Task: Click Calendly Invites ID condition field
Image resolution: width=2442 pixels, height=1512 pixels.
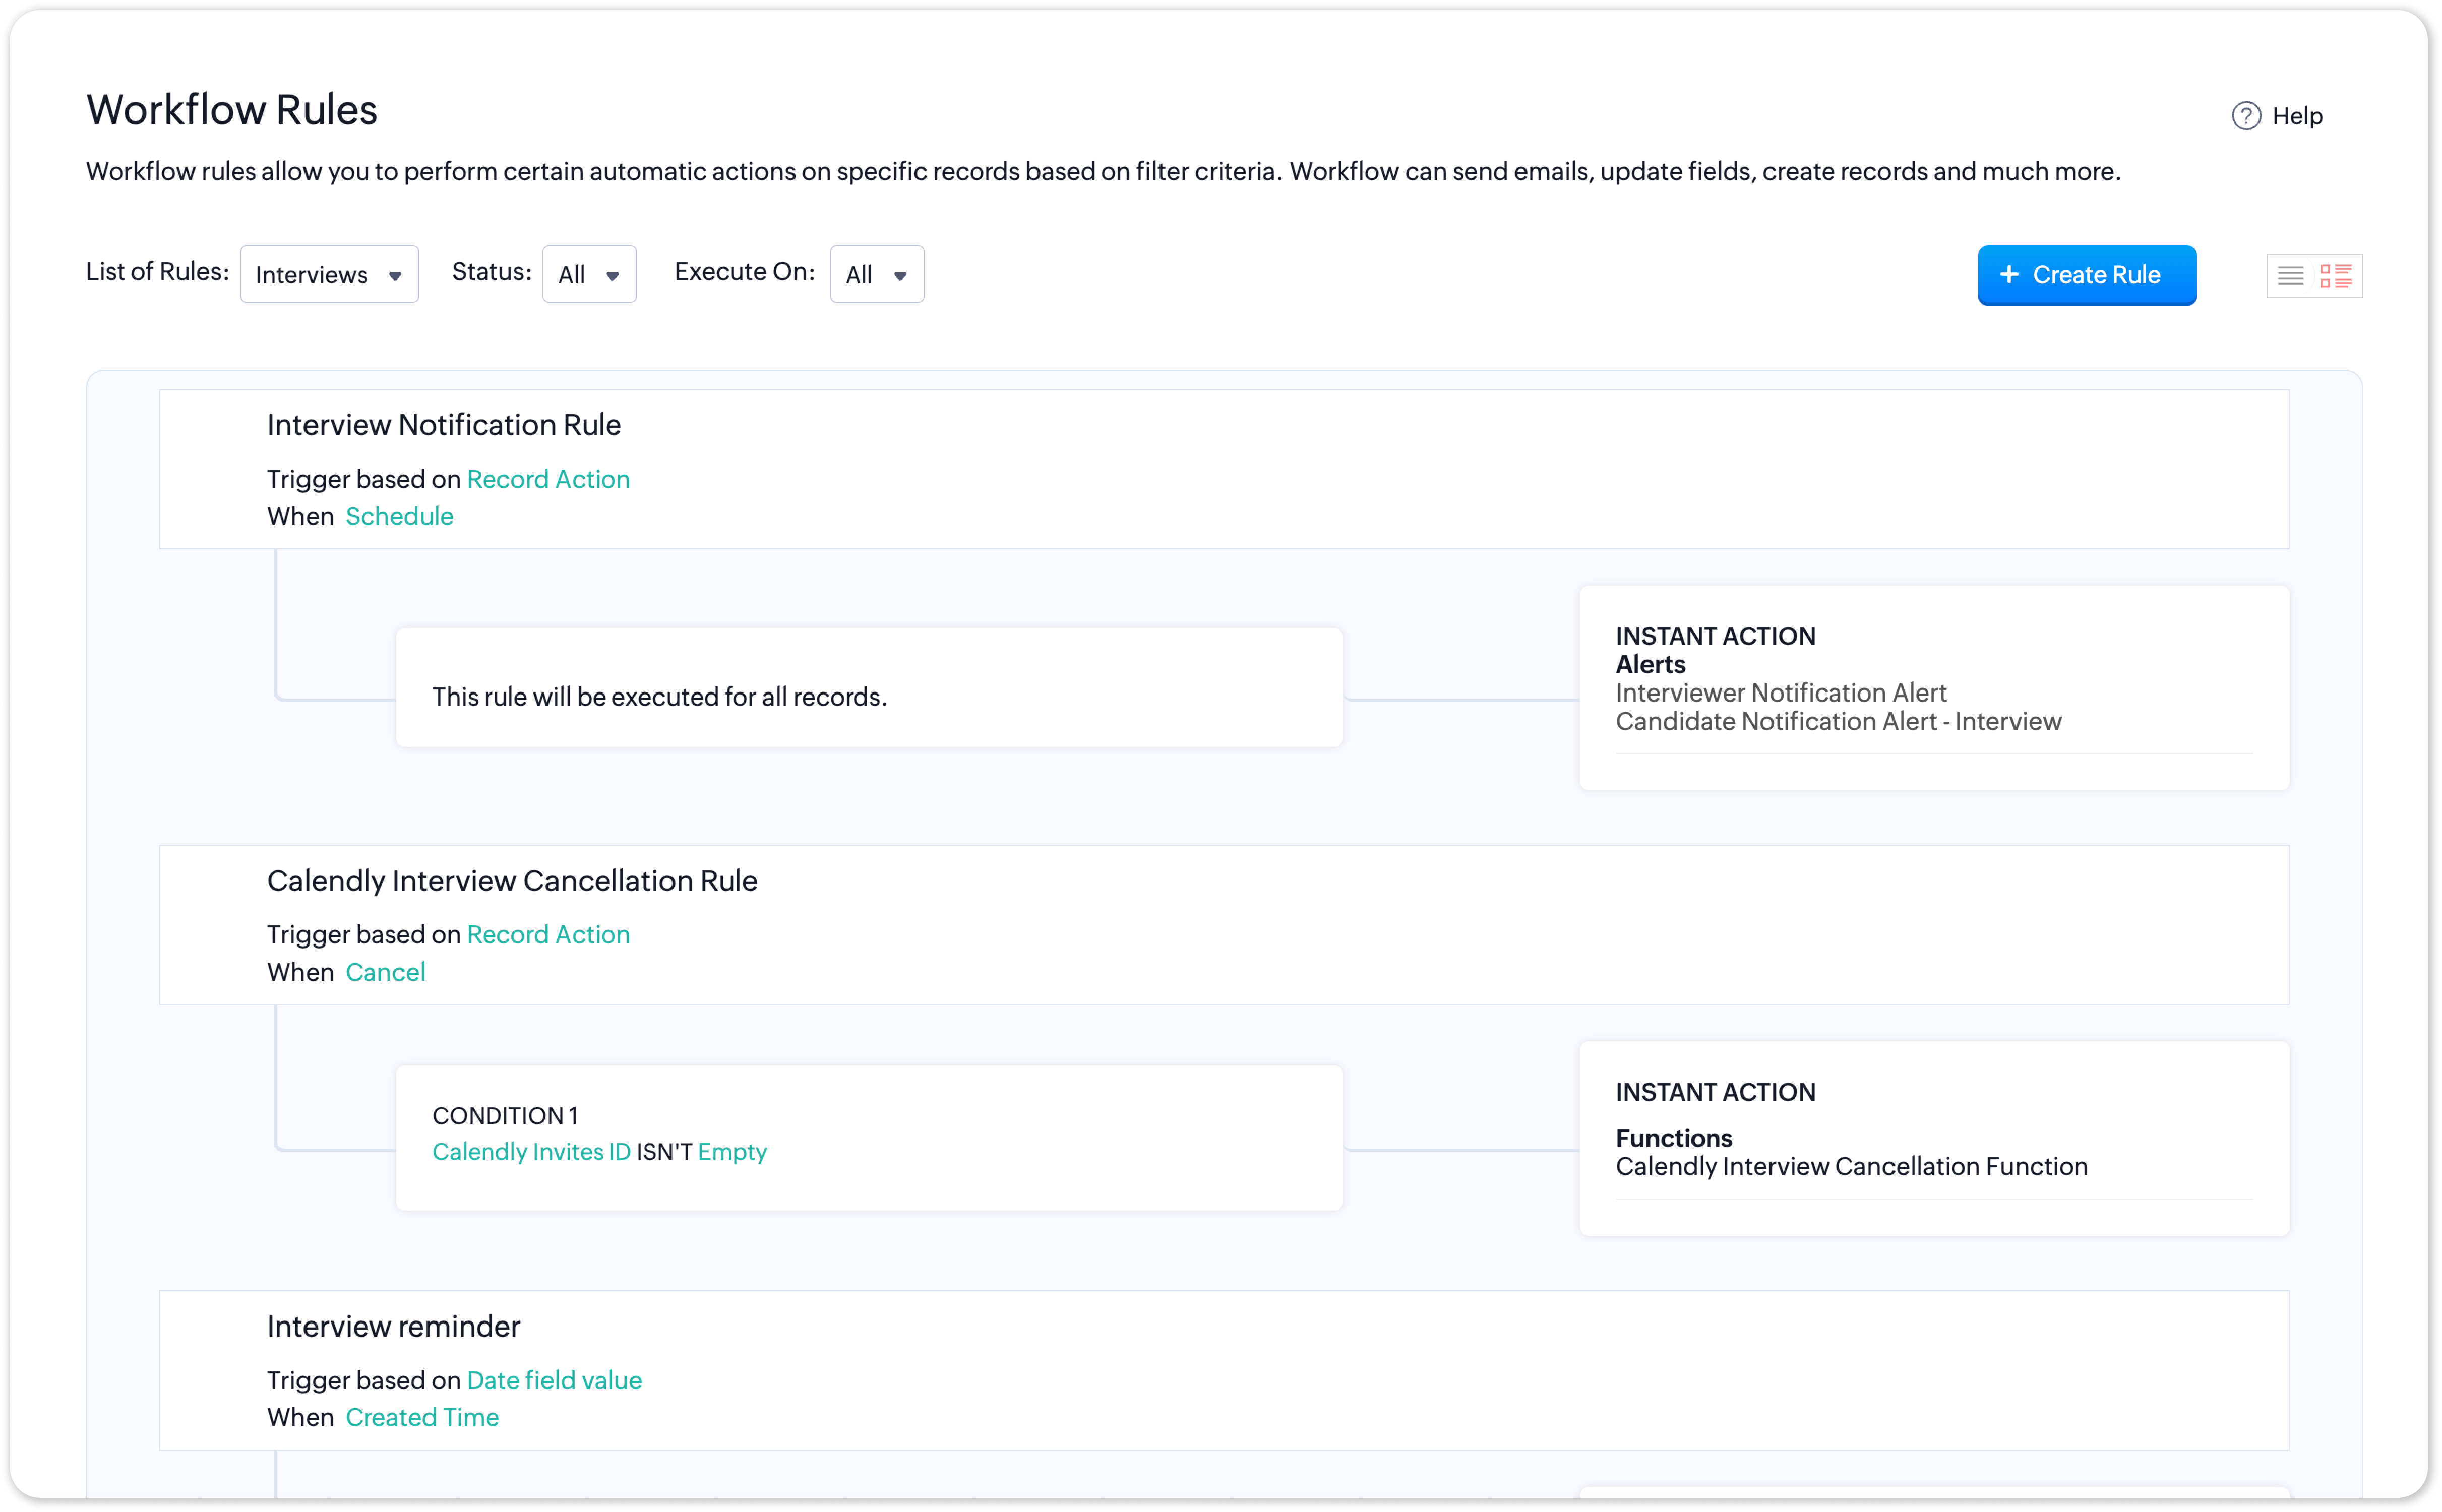Action: point(531,1152)
